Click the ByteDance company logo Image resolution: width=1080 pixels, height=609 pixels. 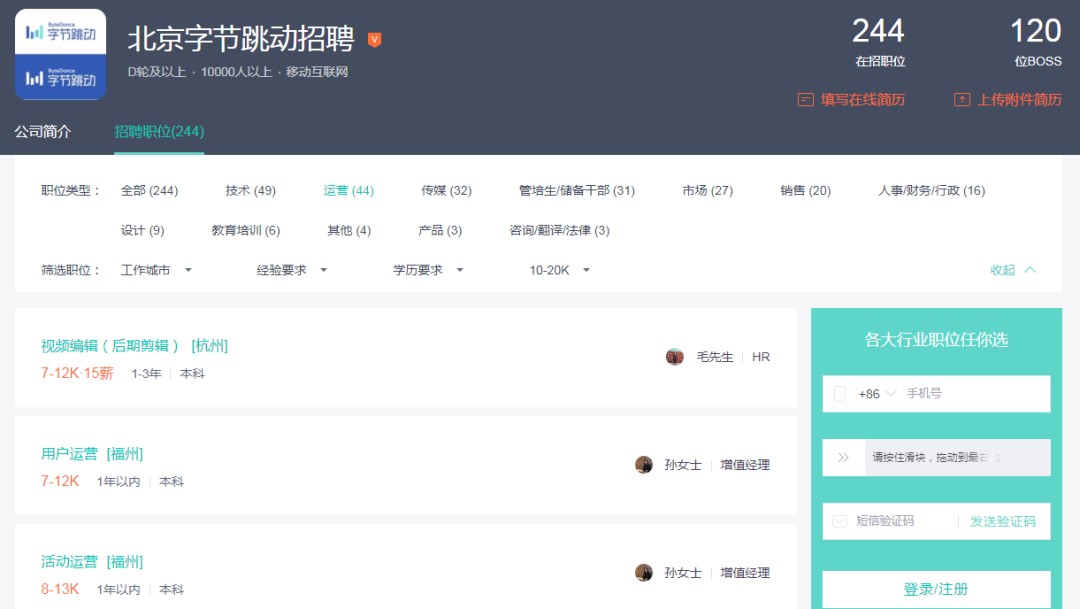point(61,54)
